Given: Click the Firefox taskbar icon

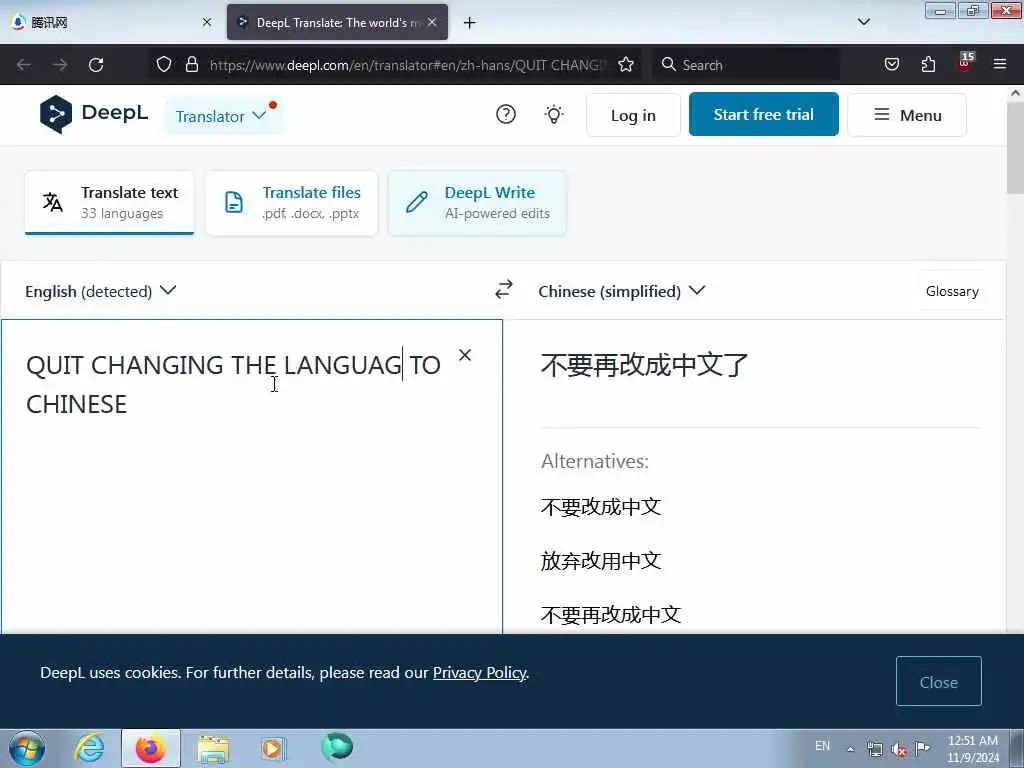Looking at the screenshot, I should (x=150, y=748).
